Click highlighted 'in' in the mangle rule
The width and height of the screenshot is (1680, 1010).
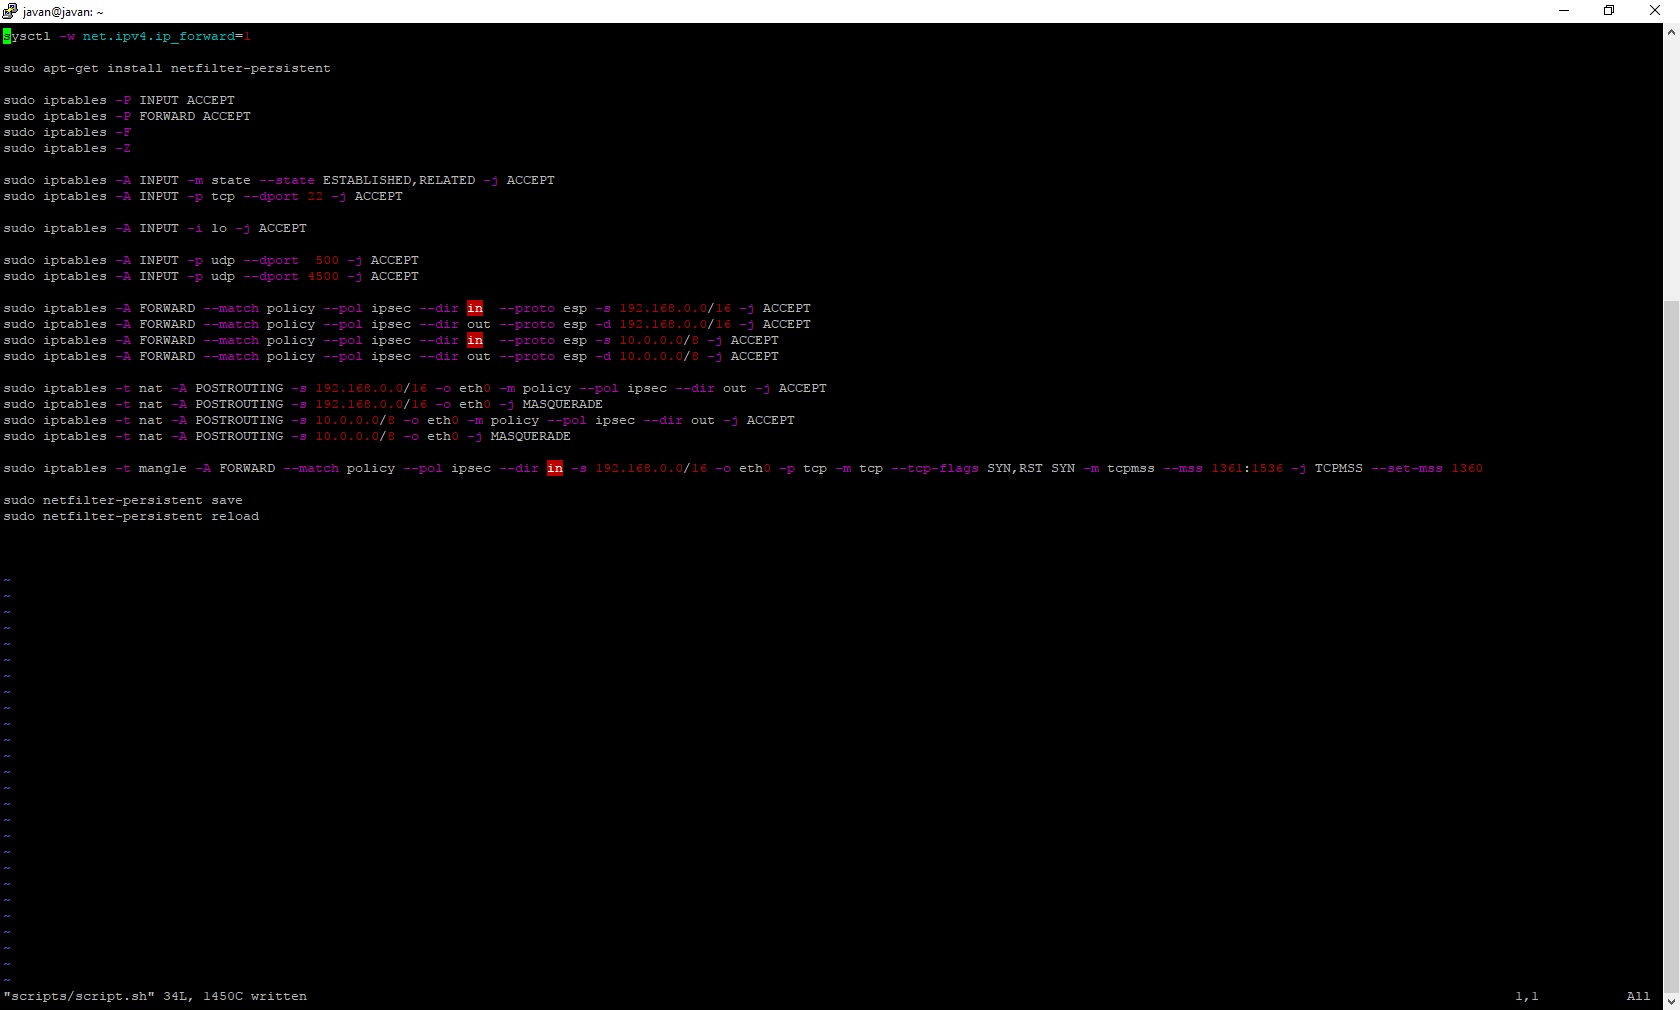coord(555,468)
